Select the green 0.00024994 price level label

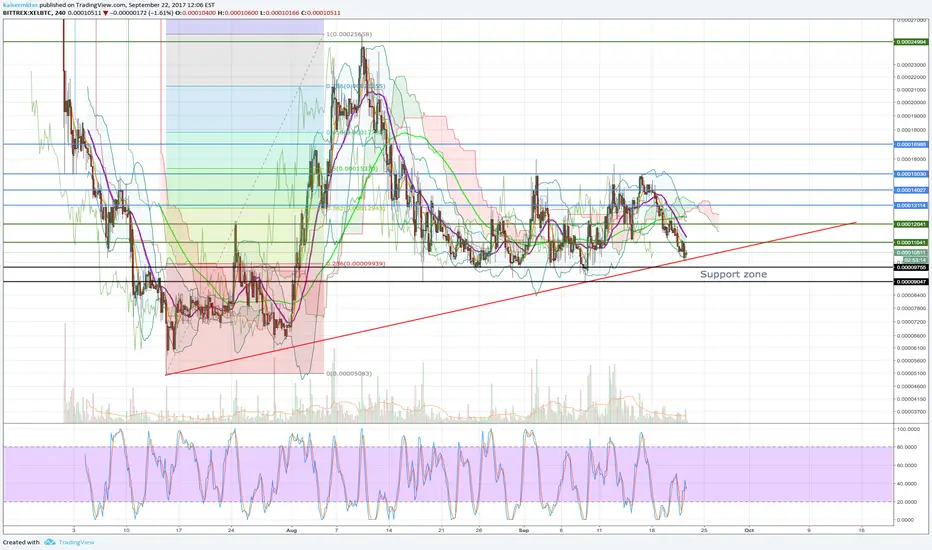click(x=911, y=42)
